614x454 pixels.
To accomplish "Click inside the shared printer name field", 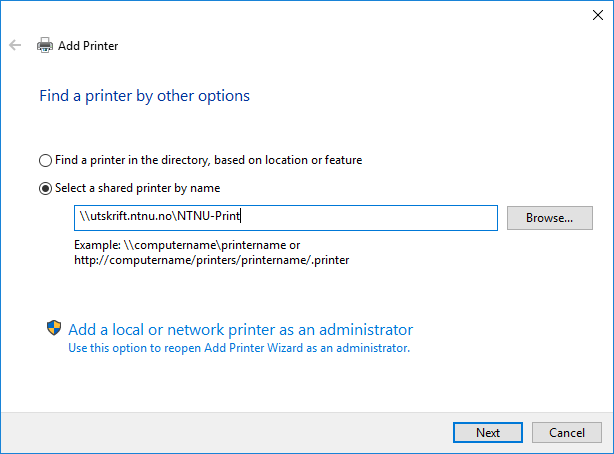I will [286, 218].
